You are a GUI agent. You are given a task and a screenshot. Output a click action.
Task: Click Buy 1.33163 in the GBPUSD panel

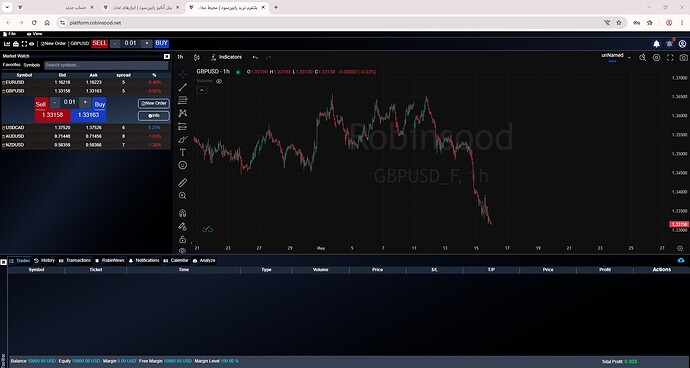click(88, 115)
